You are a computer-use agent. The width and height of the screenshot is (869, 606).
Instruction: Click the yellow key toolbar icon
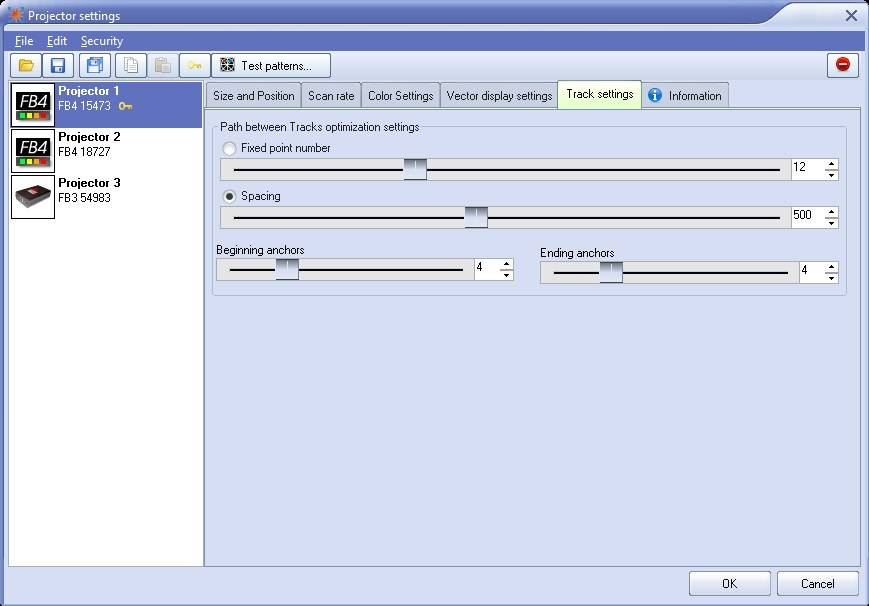coord(194,66)
